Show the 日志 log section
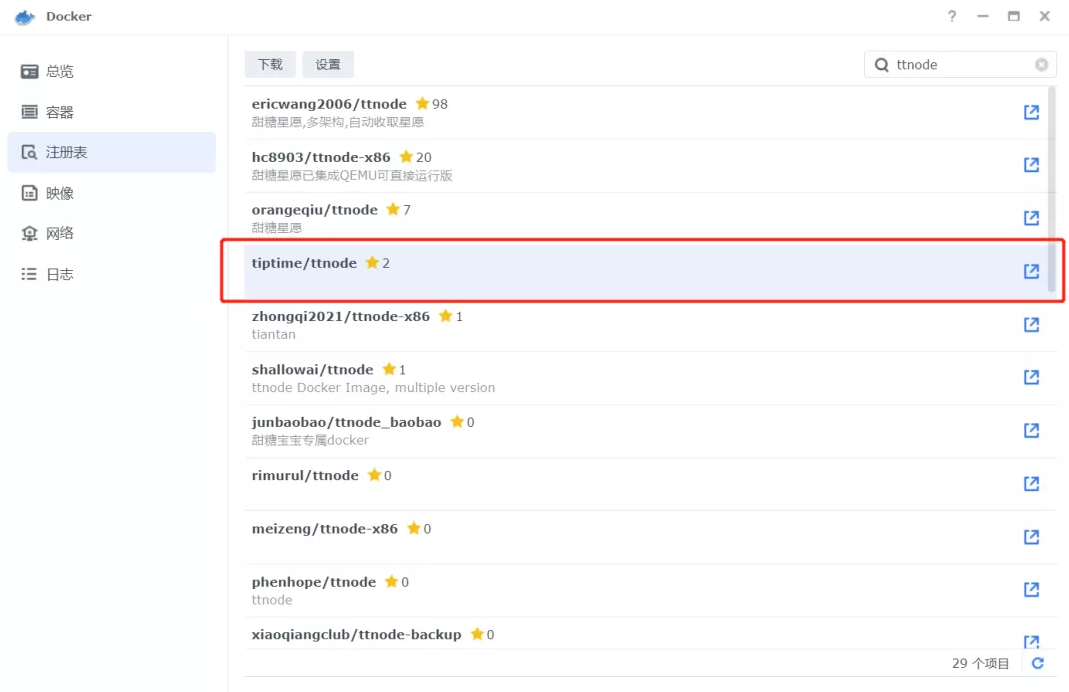Screen dimensions: 1069x692 pos(60,274)
